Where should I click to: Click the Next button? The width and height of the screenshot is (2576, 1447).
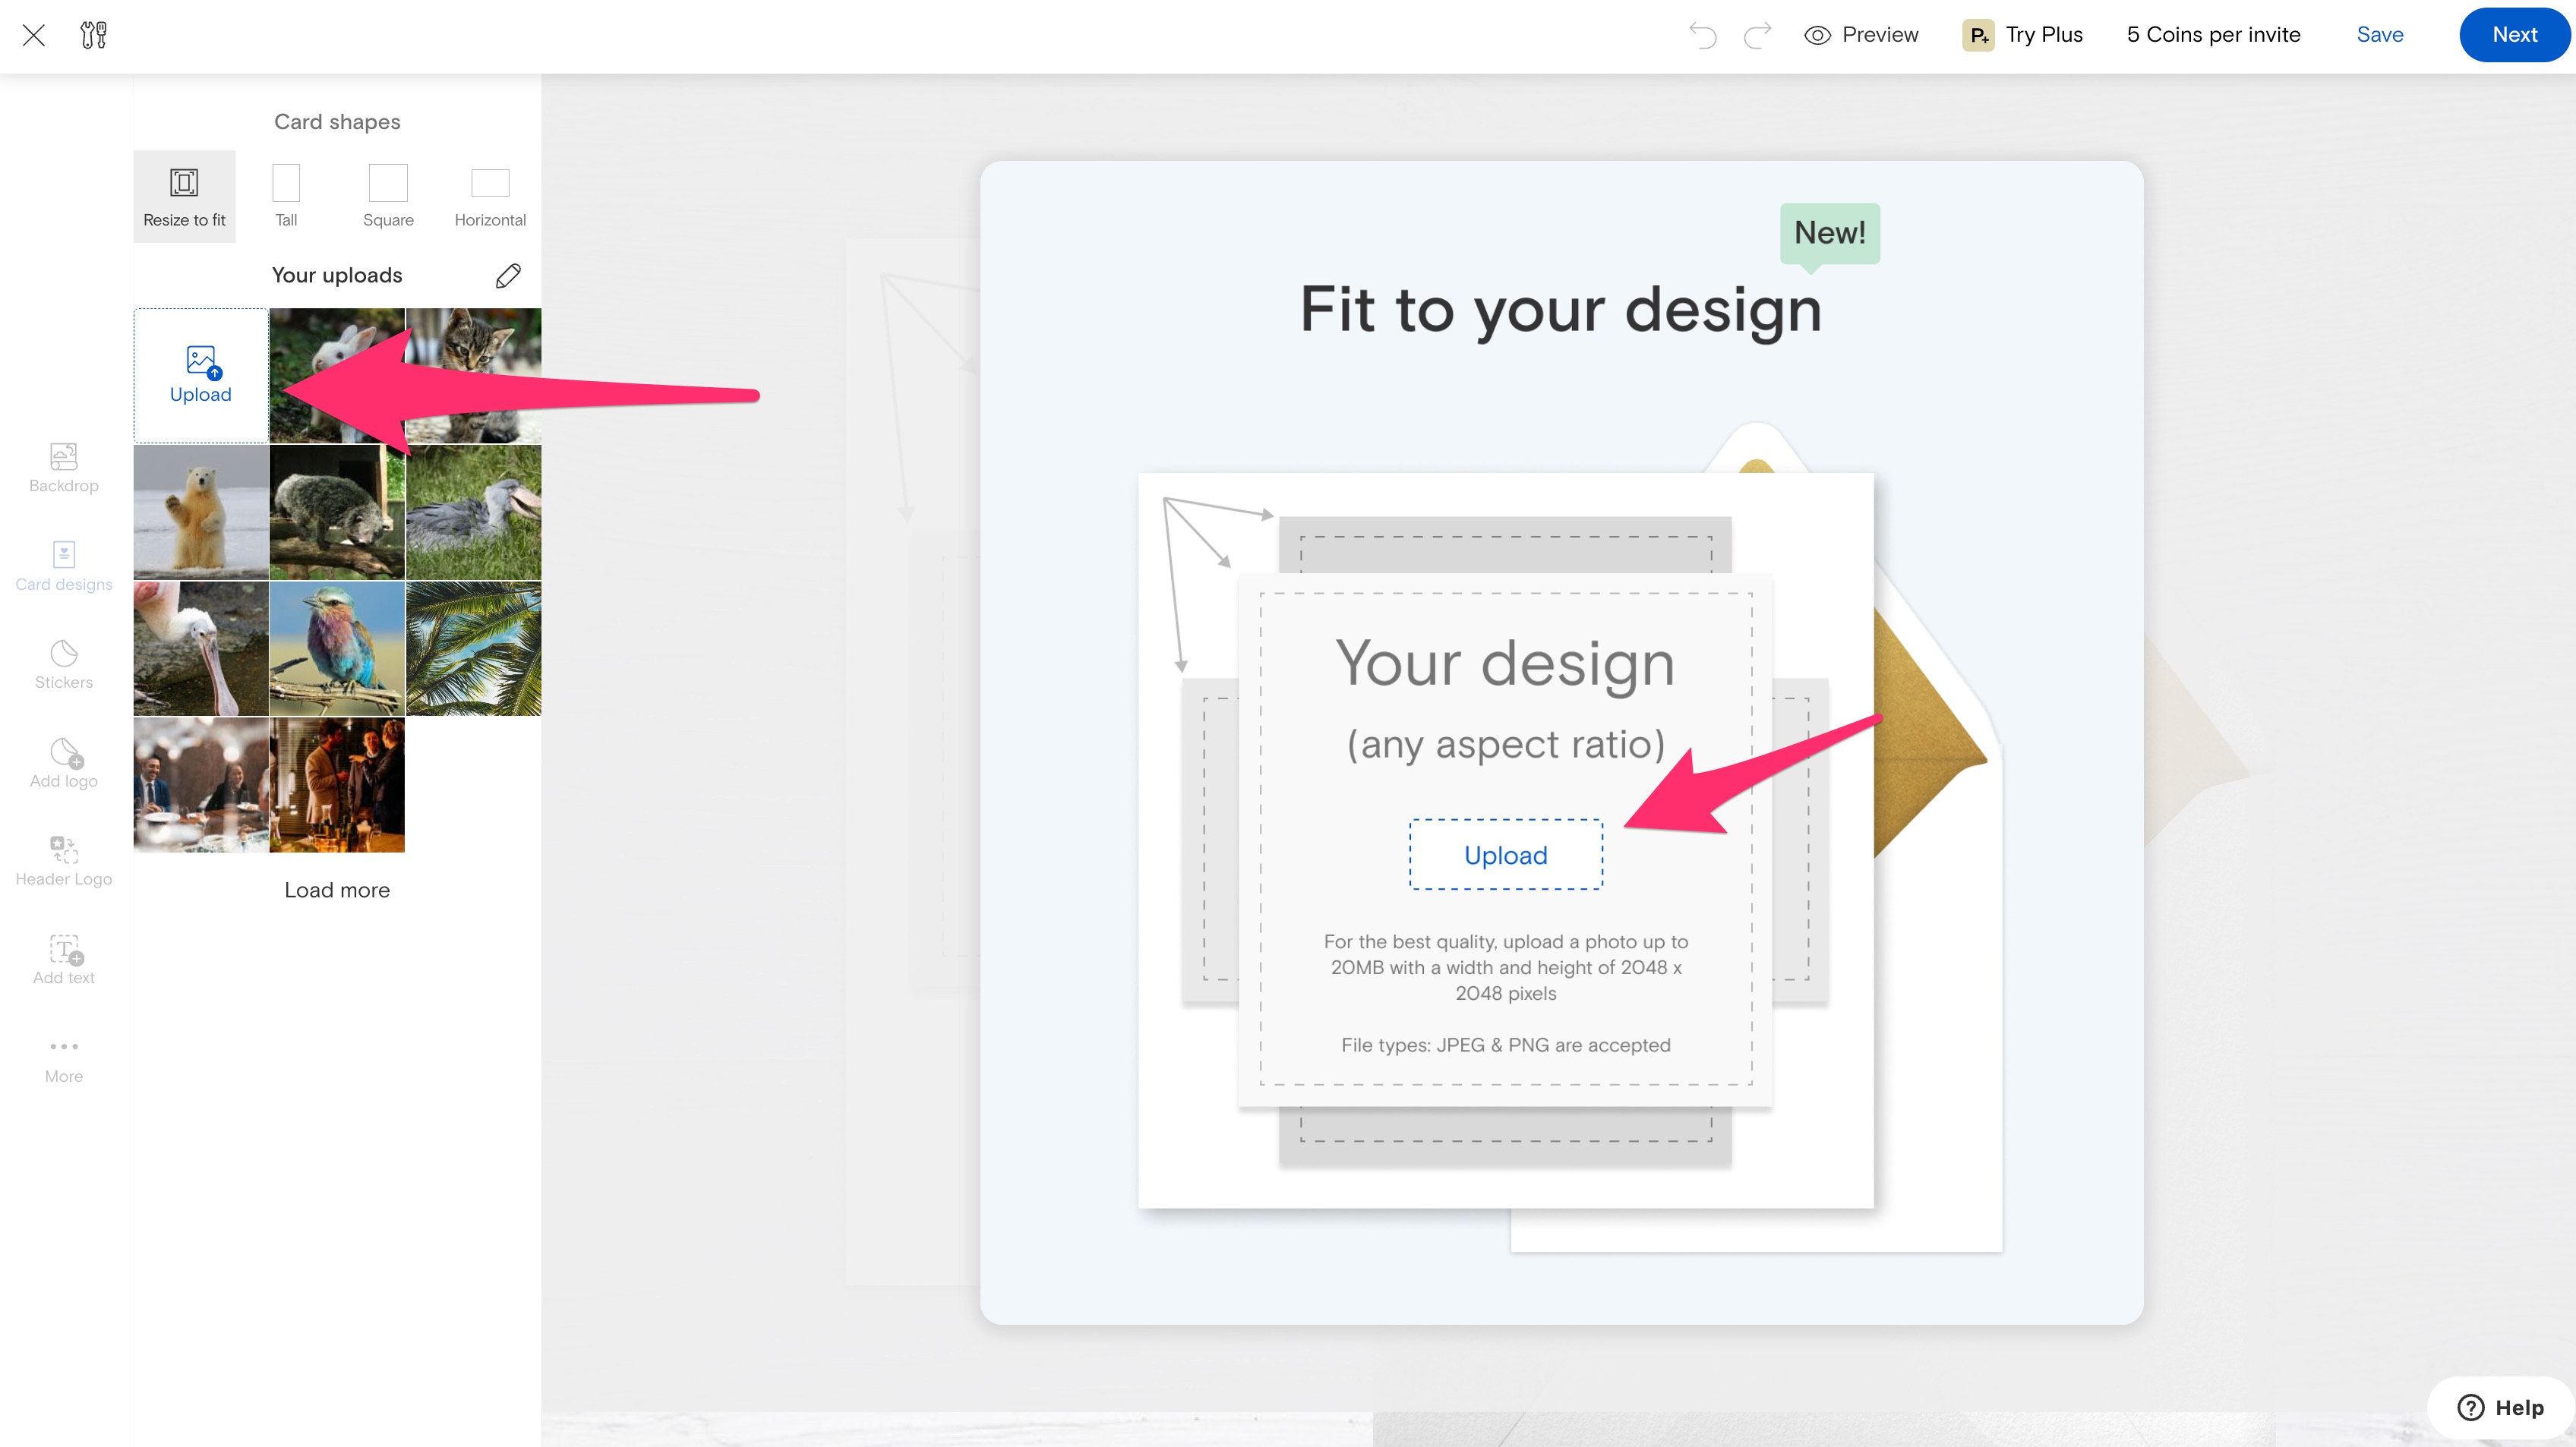click(2513, 34)
